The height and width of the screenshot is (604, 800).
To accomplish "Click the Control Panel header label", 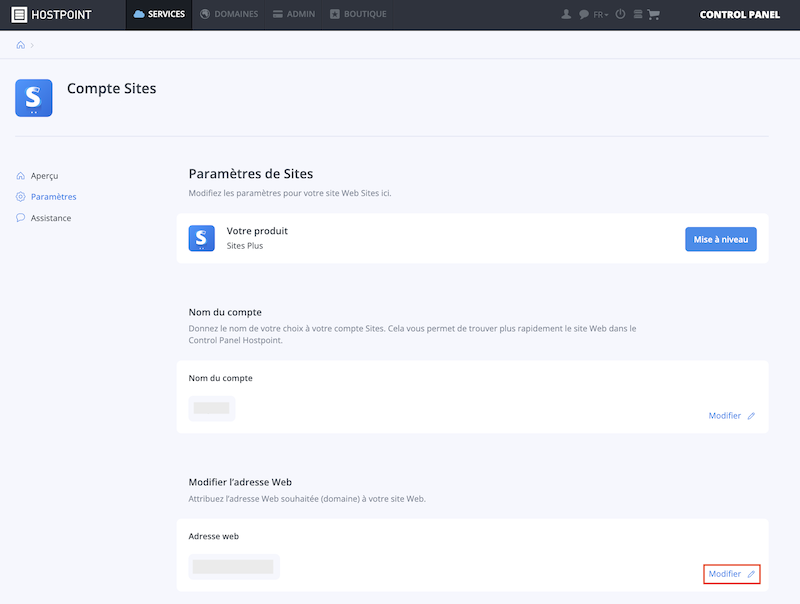I will [x=739, y=15].
